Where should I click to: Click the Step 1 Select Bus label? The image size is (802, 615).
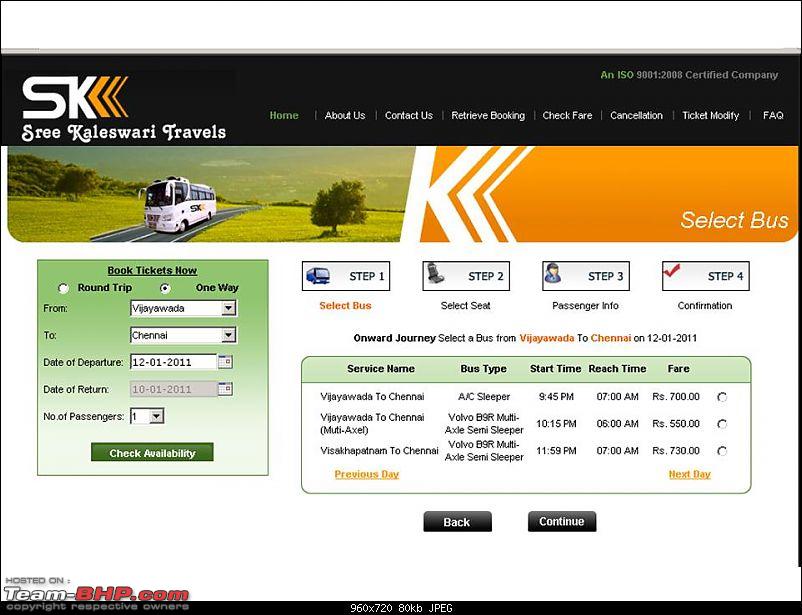click(x=345, y=306)
